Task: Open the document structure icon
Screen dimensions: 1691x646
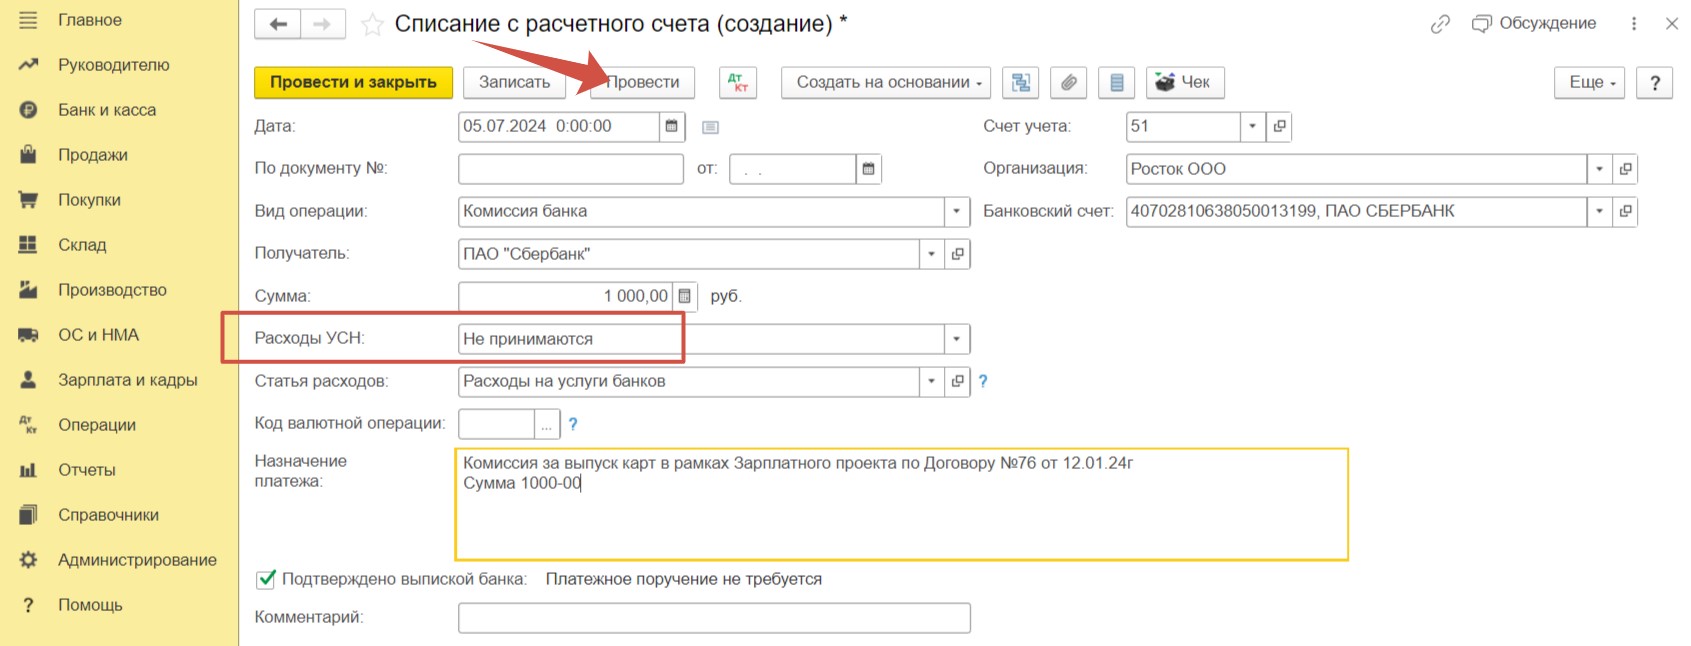Action: (1020, 82)
